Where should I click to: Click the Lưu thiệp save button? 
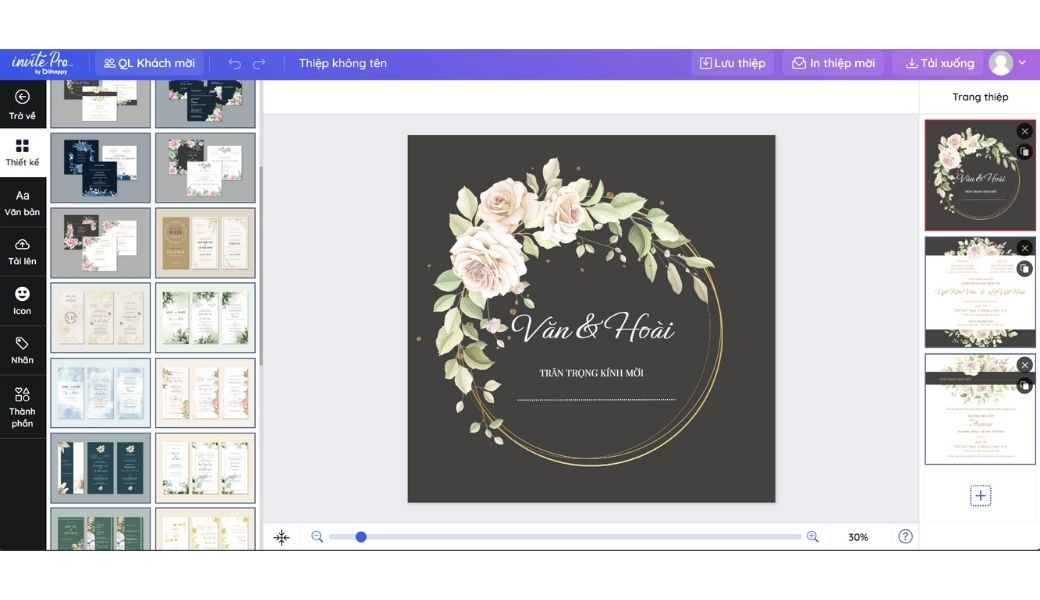click(732, 63)
